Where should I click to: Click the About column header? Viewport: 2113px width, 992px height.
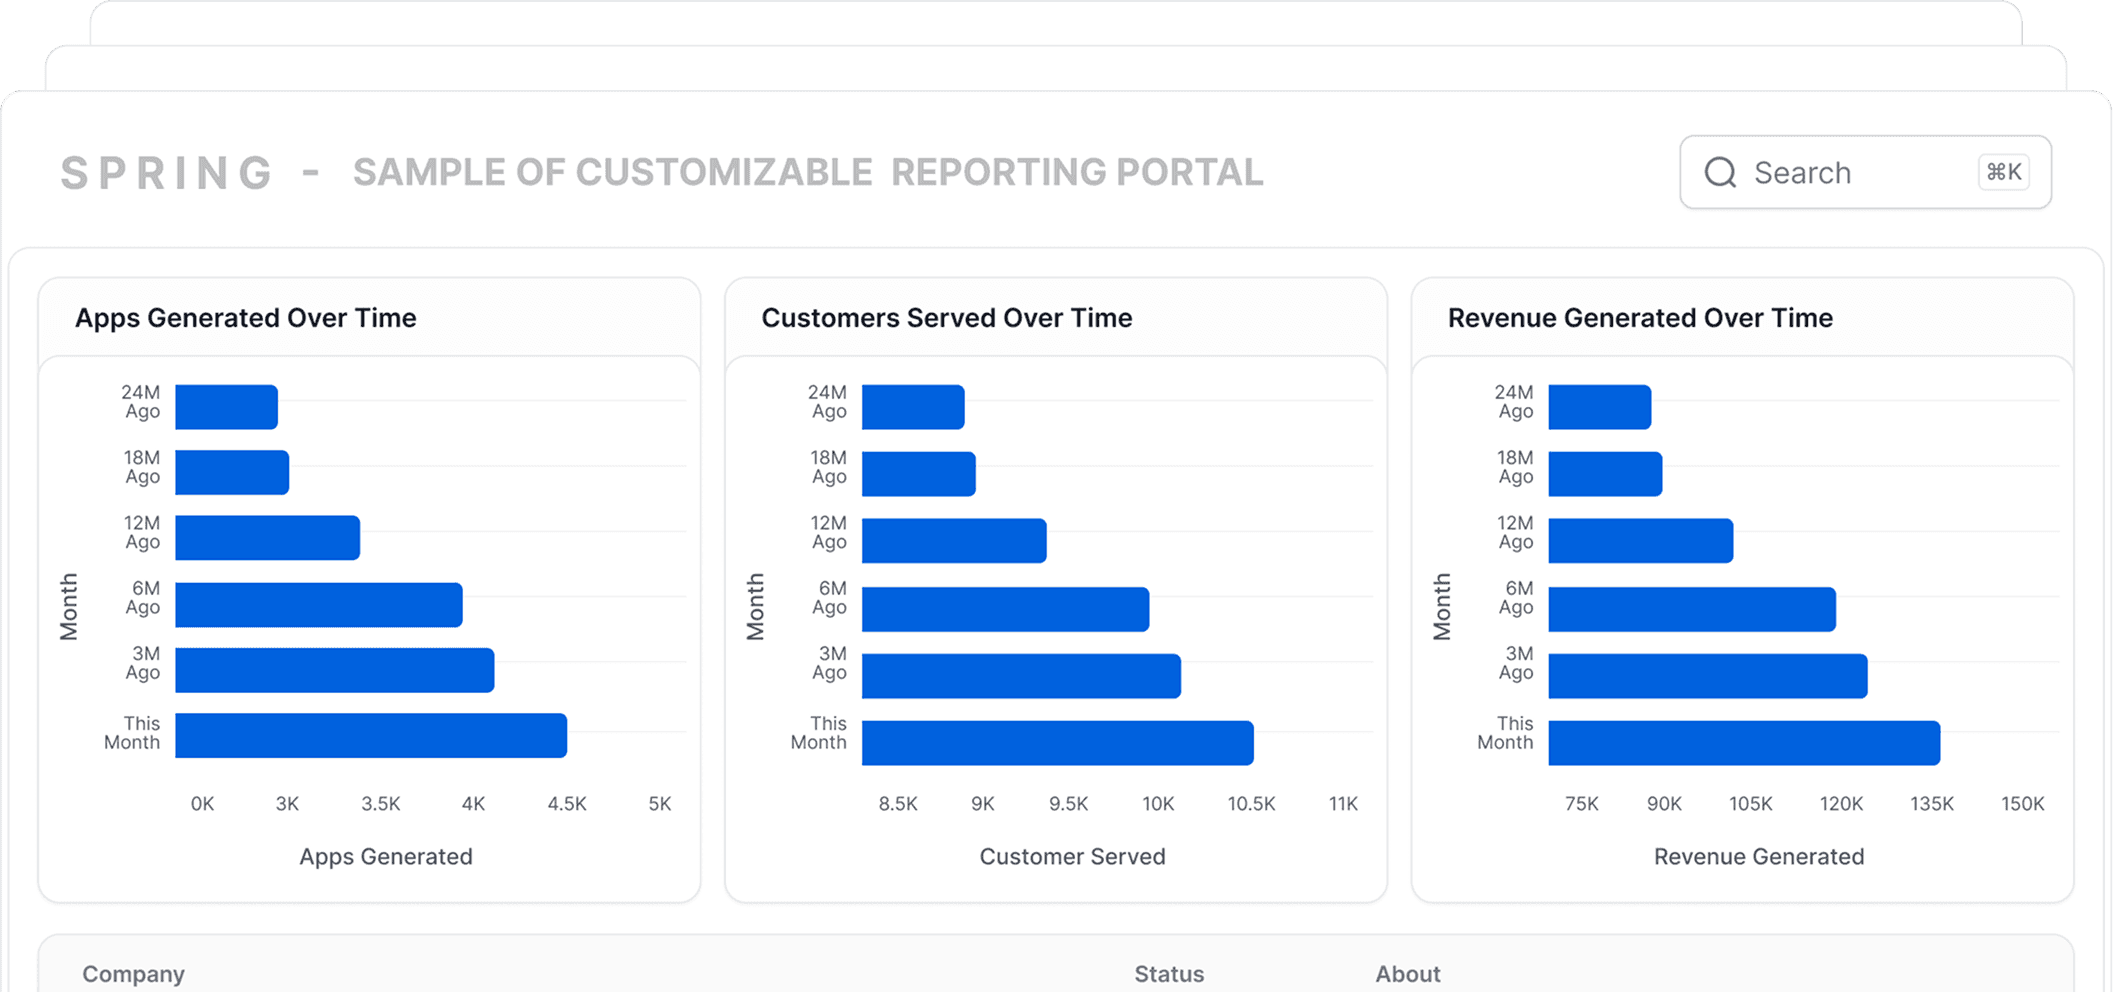pos(1408,974)
